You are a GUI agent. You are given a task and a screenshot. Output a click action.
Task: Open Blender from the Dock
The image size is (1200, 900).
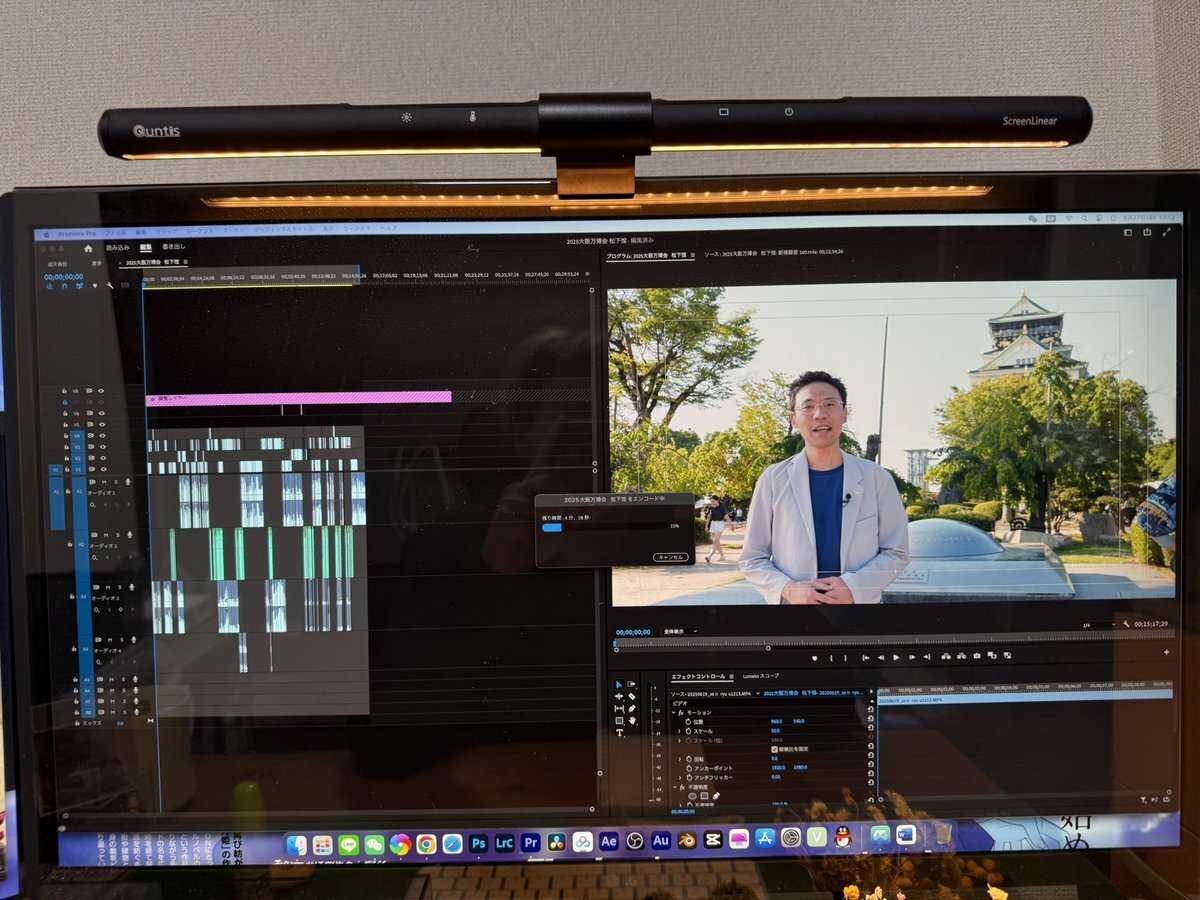[x=687, y=840]
